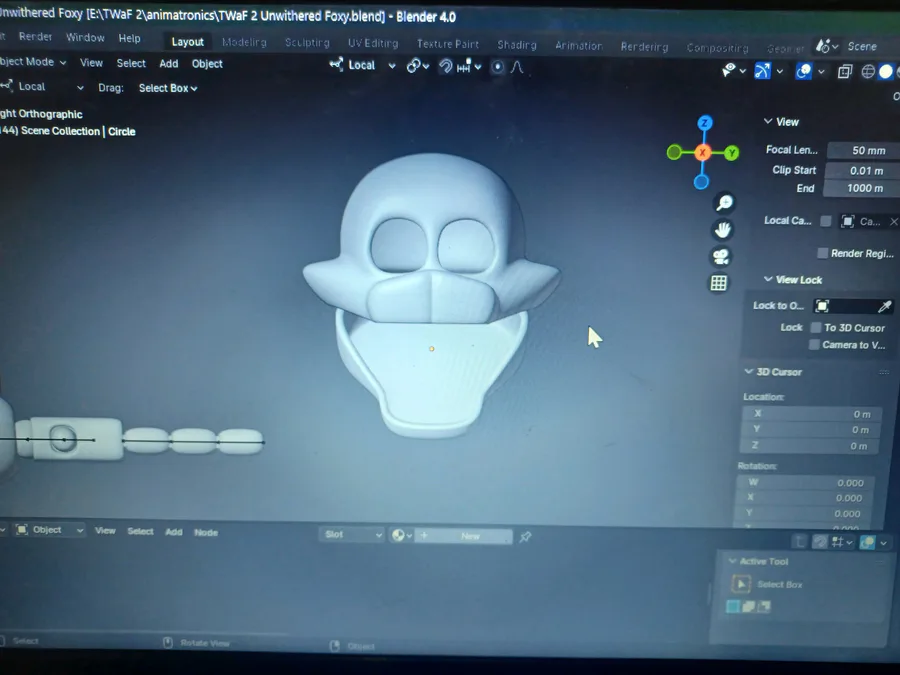
Task: Click the eyedropper in Lock to Object field
Action: click(x=885, y=307)
